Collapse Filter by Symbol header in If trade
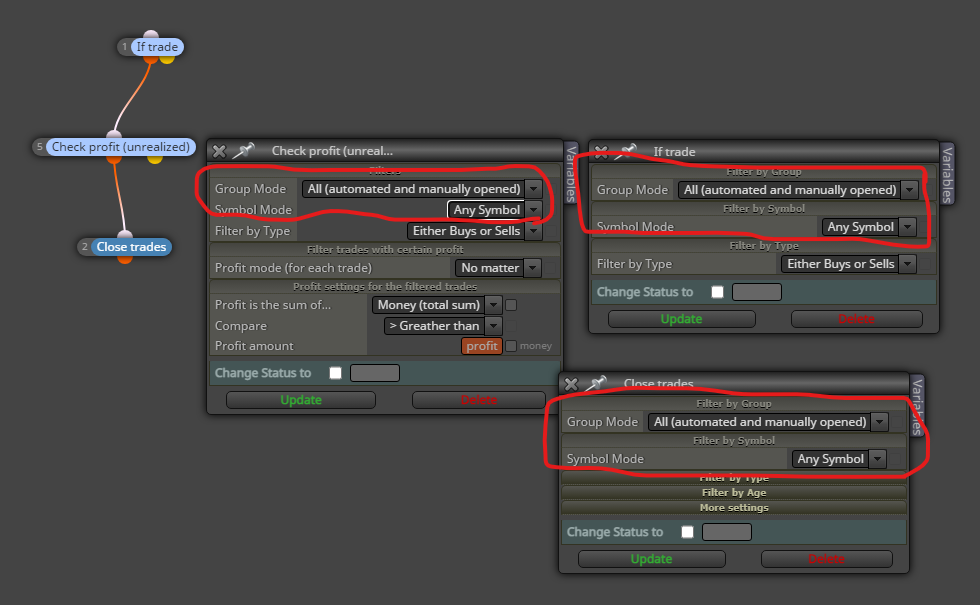Image resolution: width=980 pixels, height=605 pixels. click(x=764, y=209)
